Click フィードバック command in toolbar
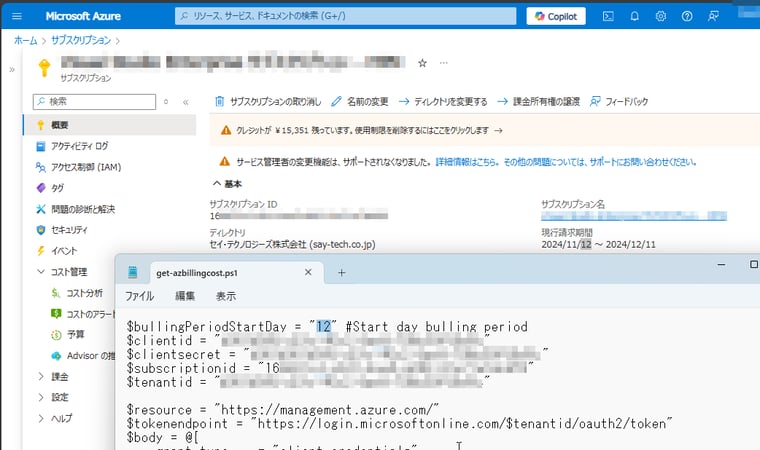 click(x=619, y=101)
